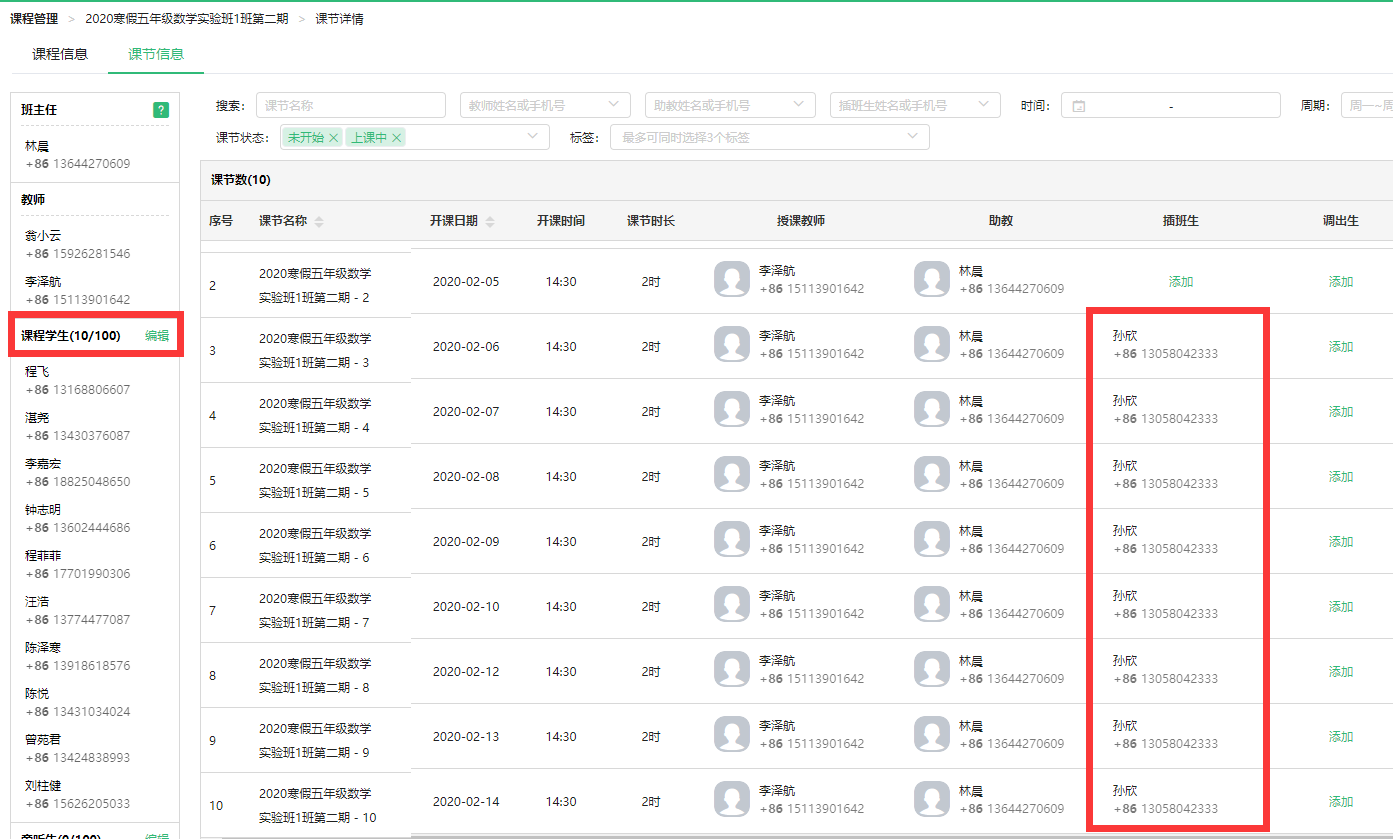This screenshot has height=839, width=1393.
Task: Select the 课节信息 tab
Action: (x=156, y=54)
